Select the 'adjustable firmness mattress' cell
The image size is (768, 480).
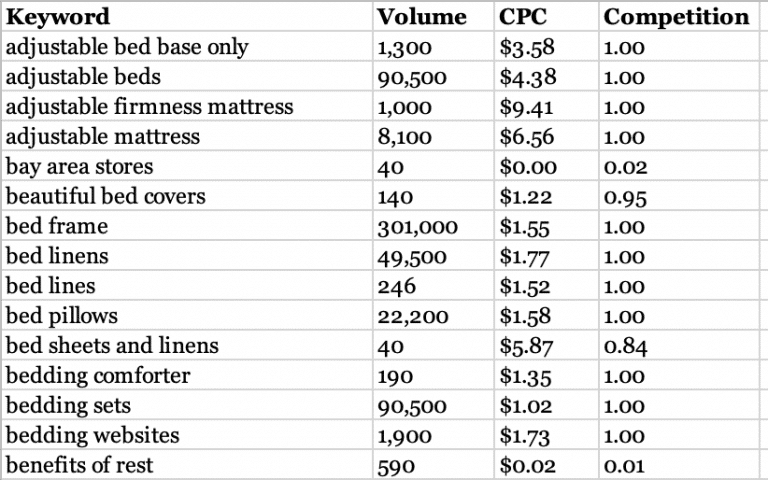[187, 106]
